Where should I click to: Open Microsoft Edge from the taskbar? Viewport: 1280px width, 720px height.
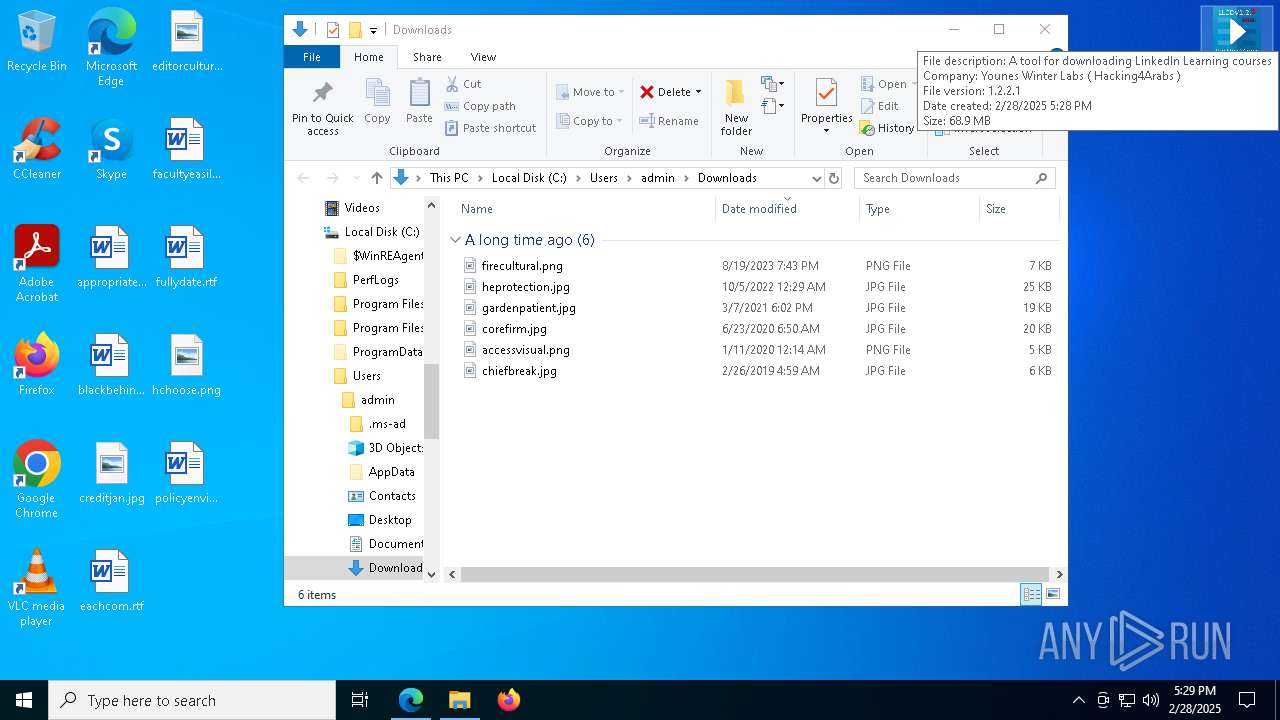411,700
